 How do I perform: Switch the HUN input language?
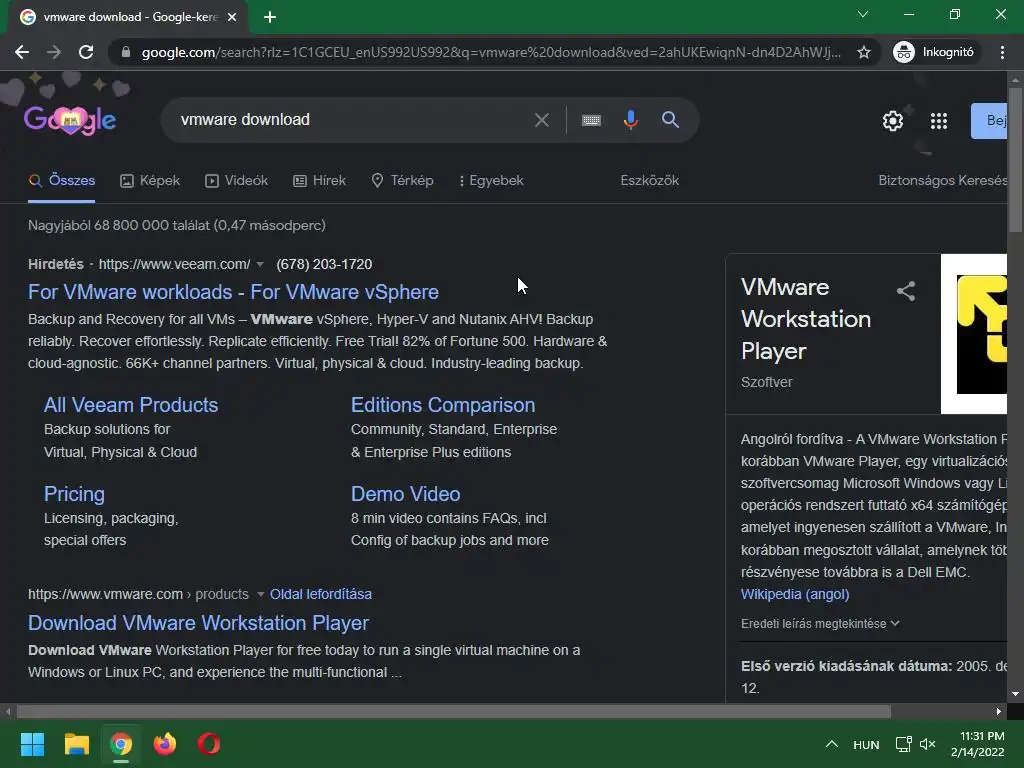click(x=866, y=744)
